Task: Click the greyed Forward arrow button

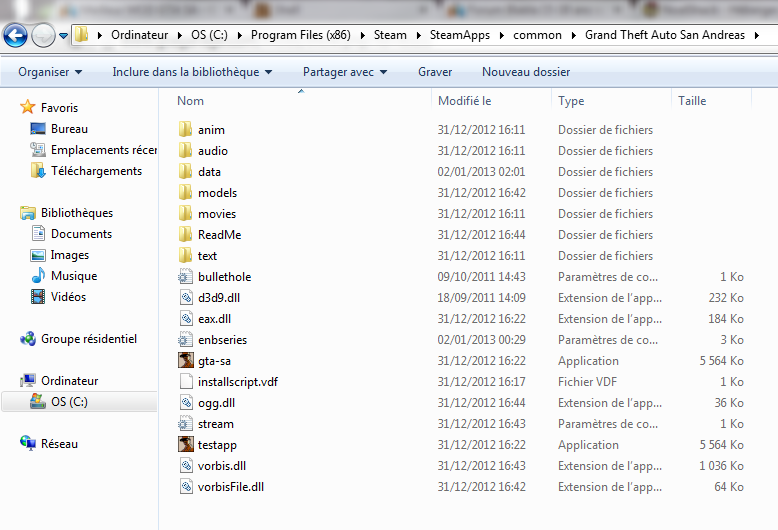Action: (43, 35)
